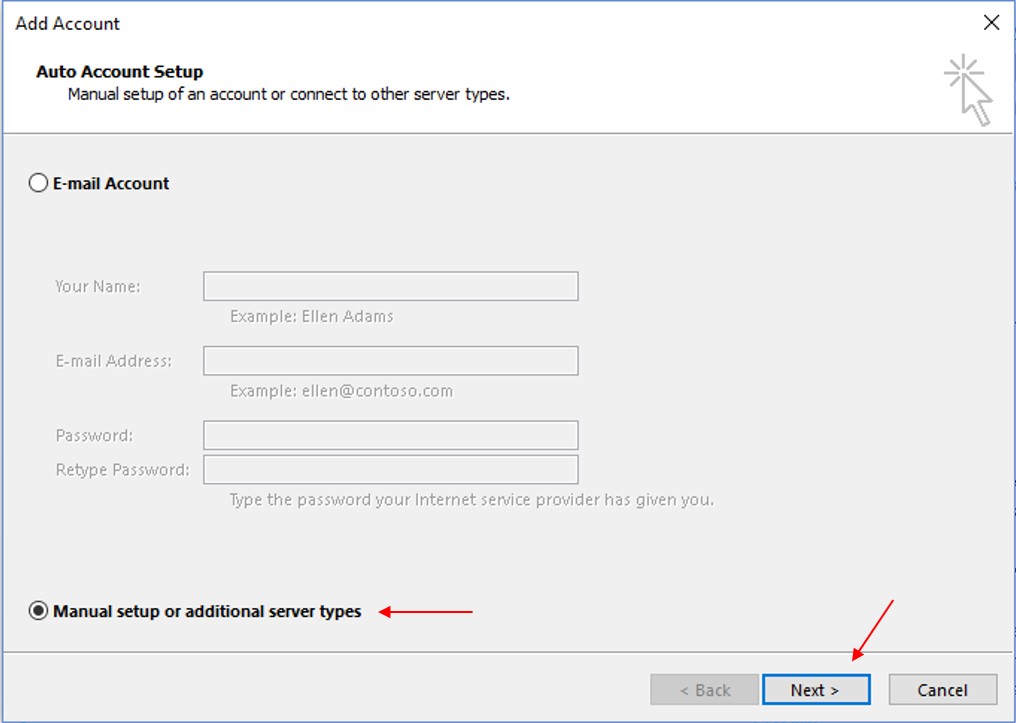
Task: Click the Next > button
Action: pyautogui.click(x=816, y=690)
